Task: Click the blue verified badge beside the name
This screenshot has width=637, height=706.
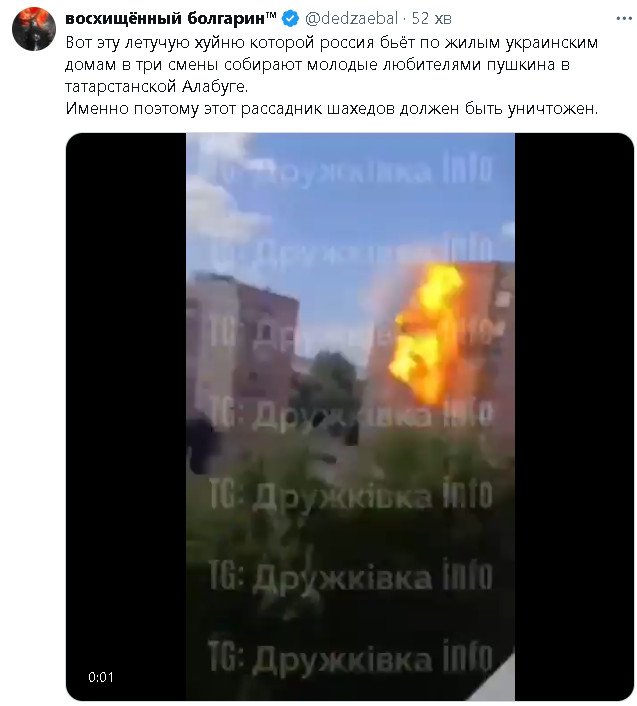Action: 290,18
